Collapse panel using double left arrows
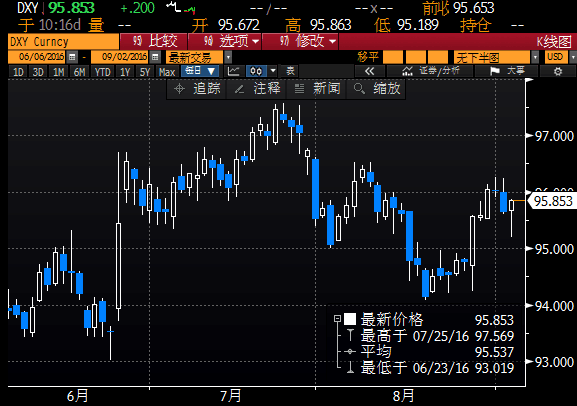The height and width of the screenshot is (406, 577). click(x=369, y=71)
